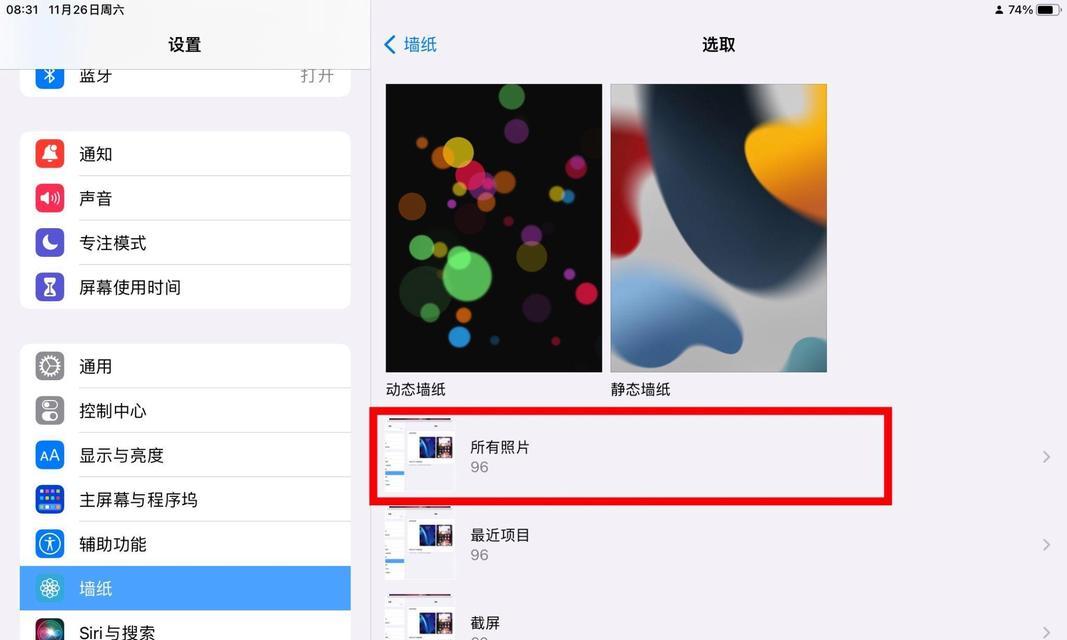Click the General gear icon
Viewport: 1067px width, 640px height.
[50, 366]
